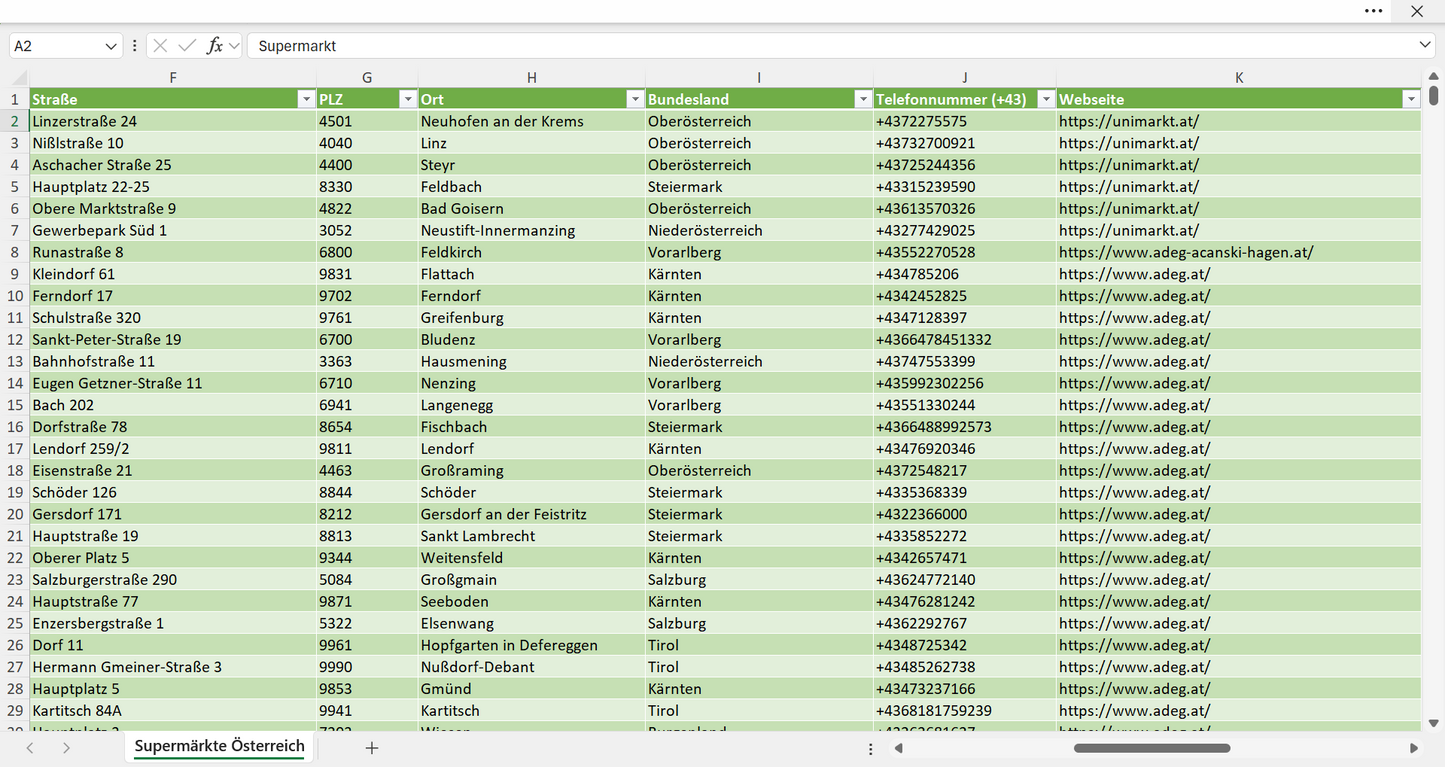Click the Insert Function fx icon

[x=214, y=46]
